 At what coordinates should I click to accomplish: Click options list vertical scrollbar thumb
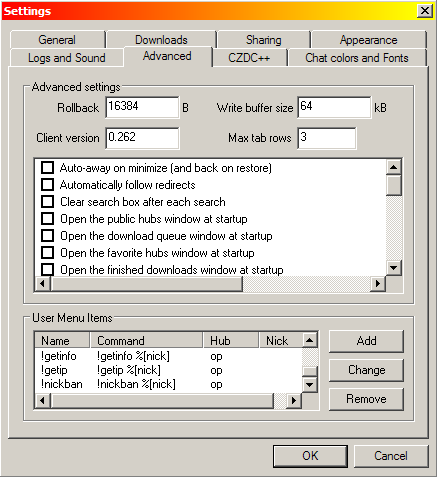click(394, 185)
